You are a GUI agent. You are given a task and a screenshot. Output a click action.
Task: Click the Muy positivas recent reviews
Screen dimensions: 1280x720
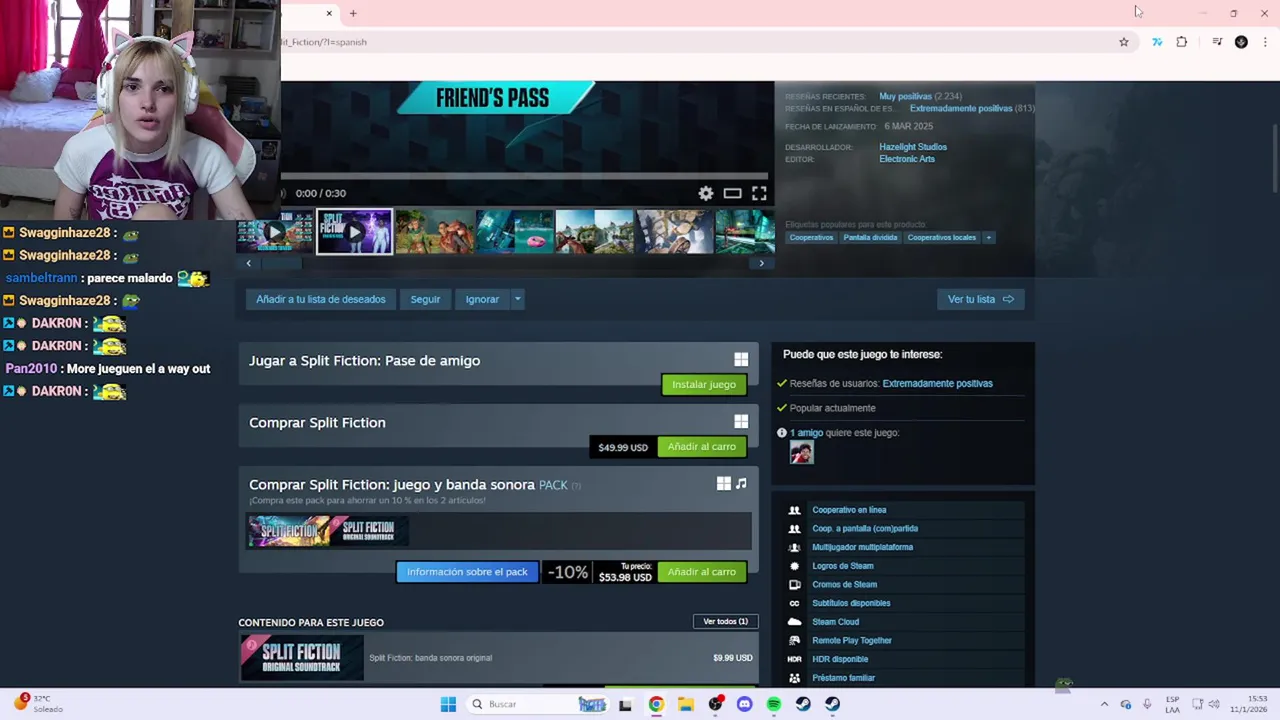point(905,97)
